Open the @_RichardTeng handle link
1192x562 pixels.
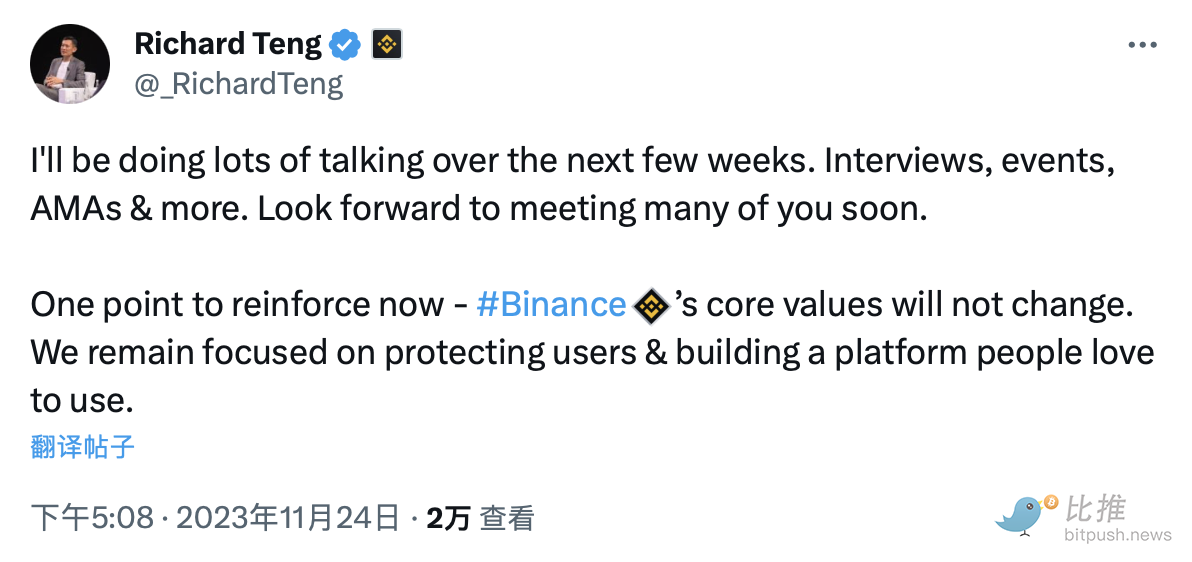[x=238, y=83]
